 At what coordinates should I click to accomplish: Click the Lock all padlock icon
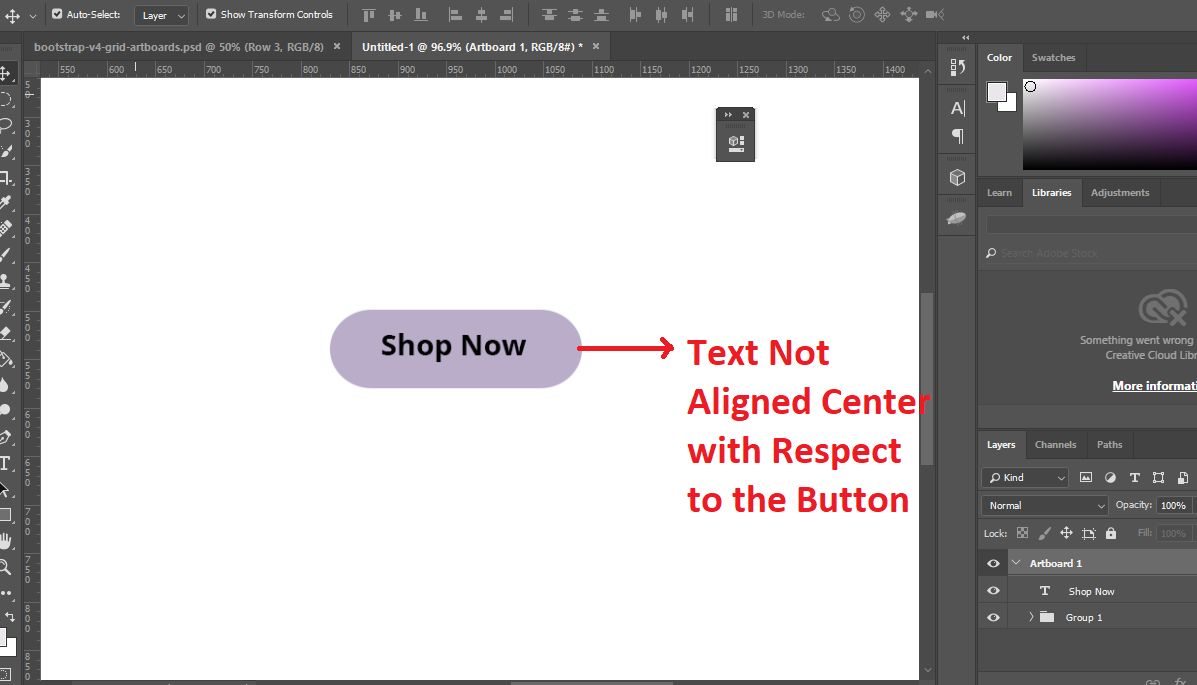pos(1111,533)
